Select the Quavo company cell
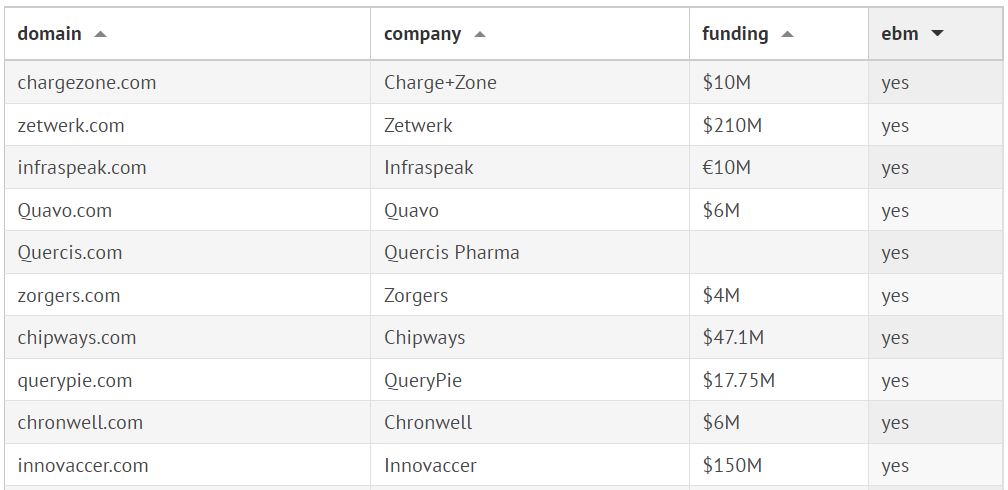The height and width of the screenshot is (490, 1008). [x=411, y=211]
